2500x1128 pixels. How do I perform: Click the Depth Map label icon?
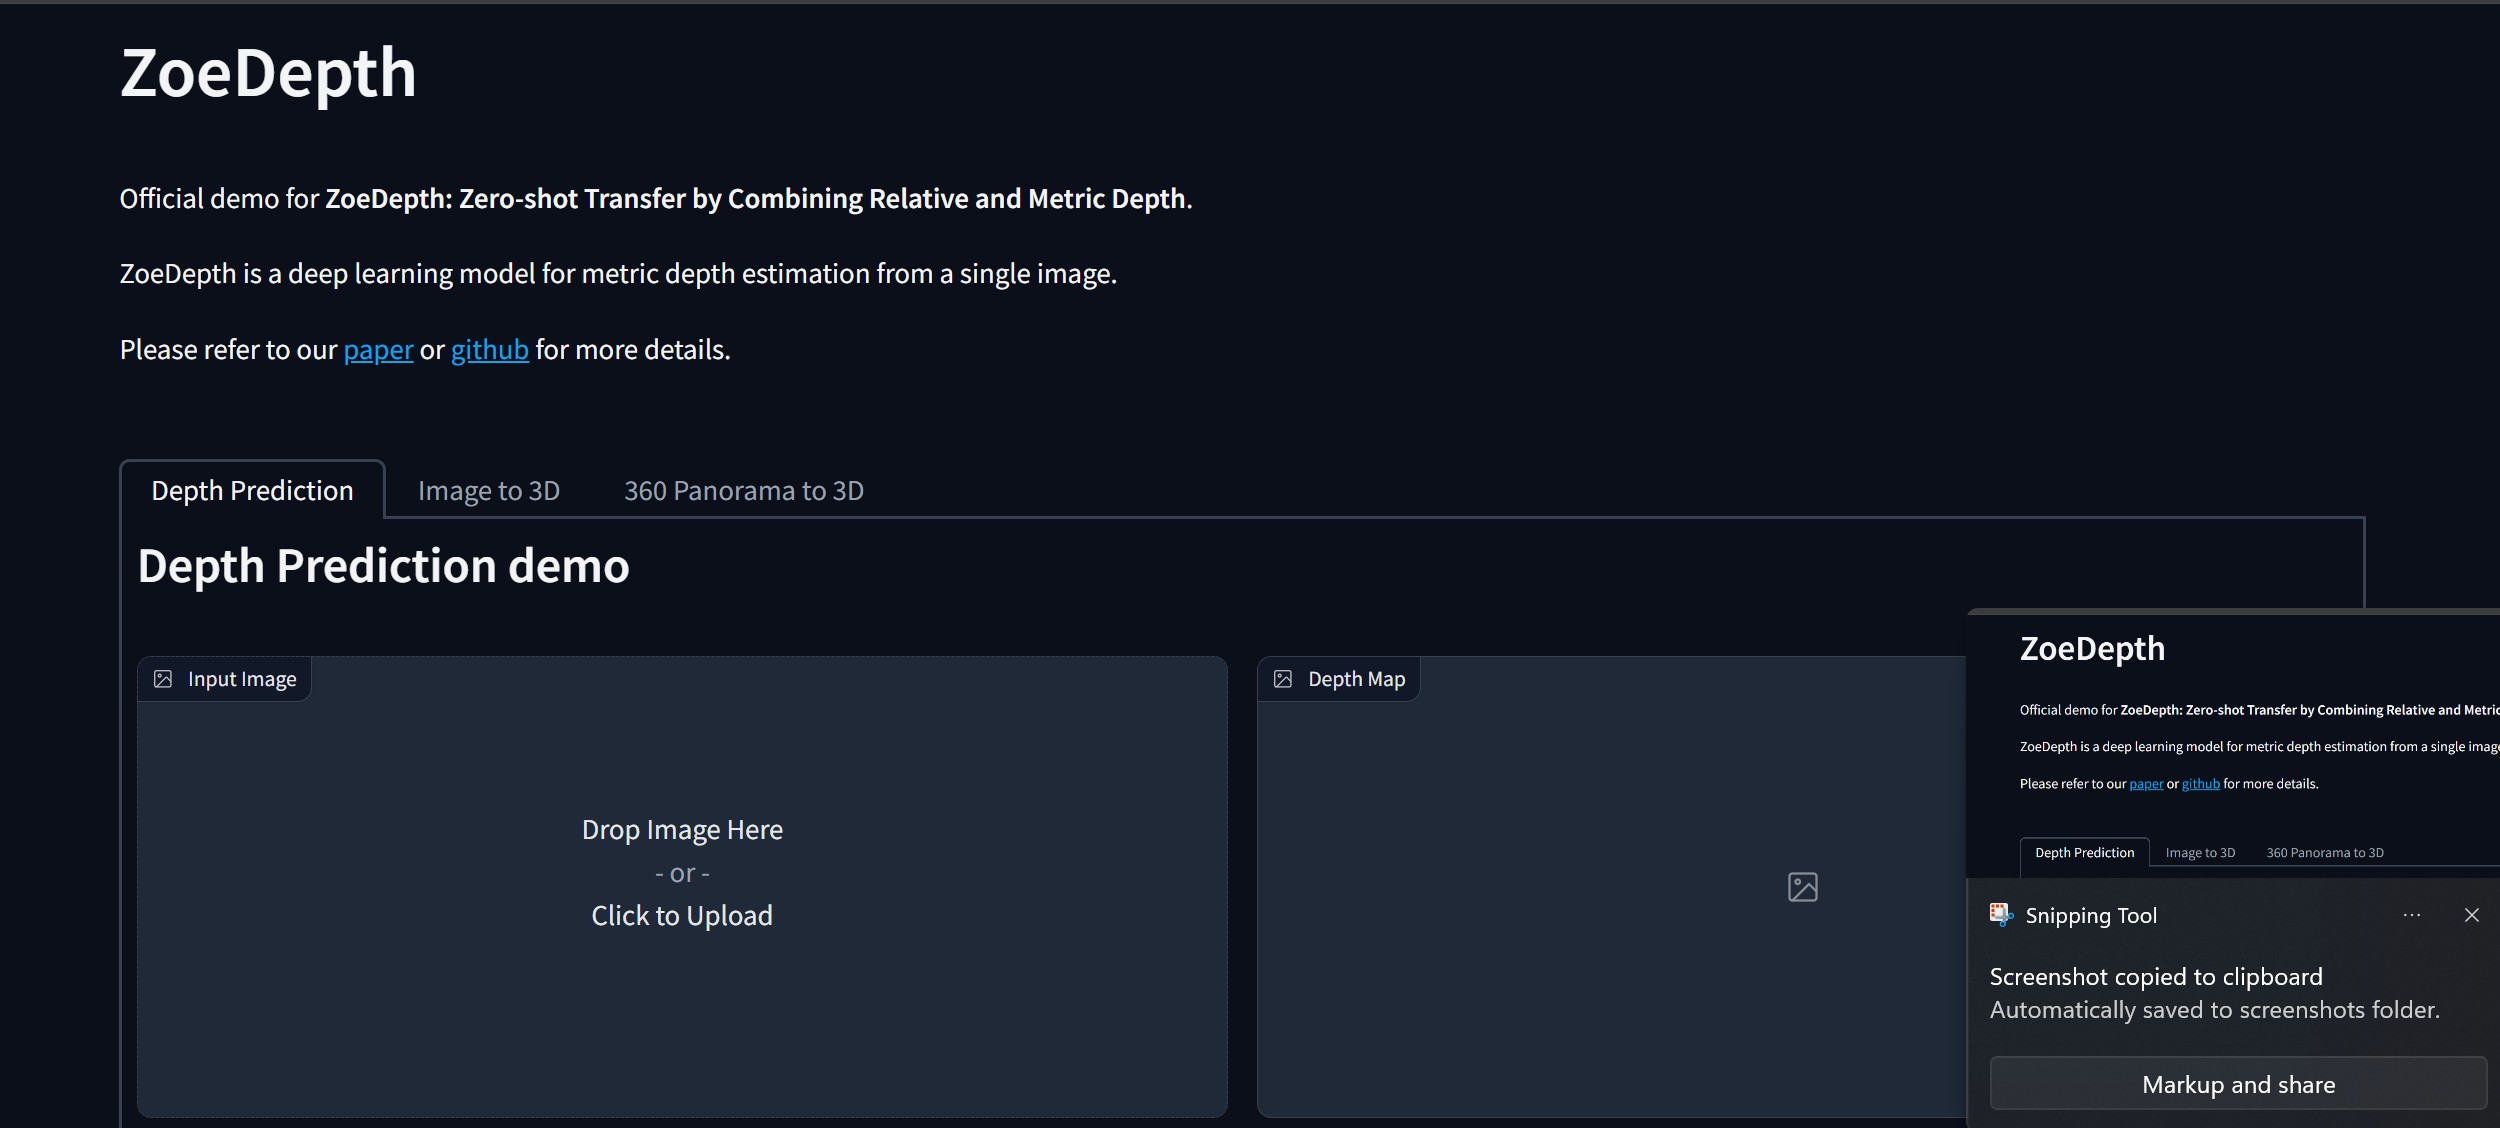pyautogui.click(x=1283, y=679)
